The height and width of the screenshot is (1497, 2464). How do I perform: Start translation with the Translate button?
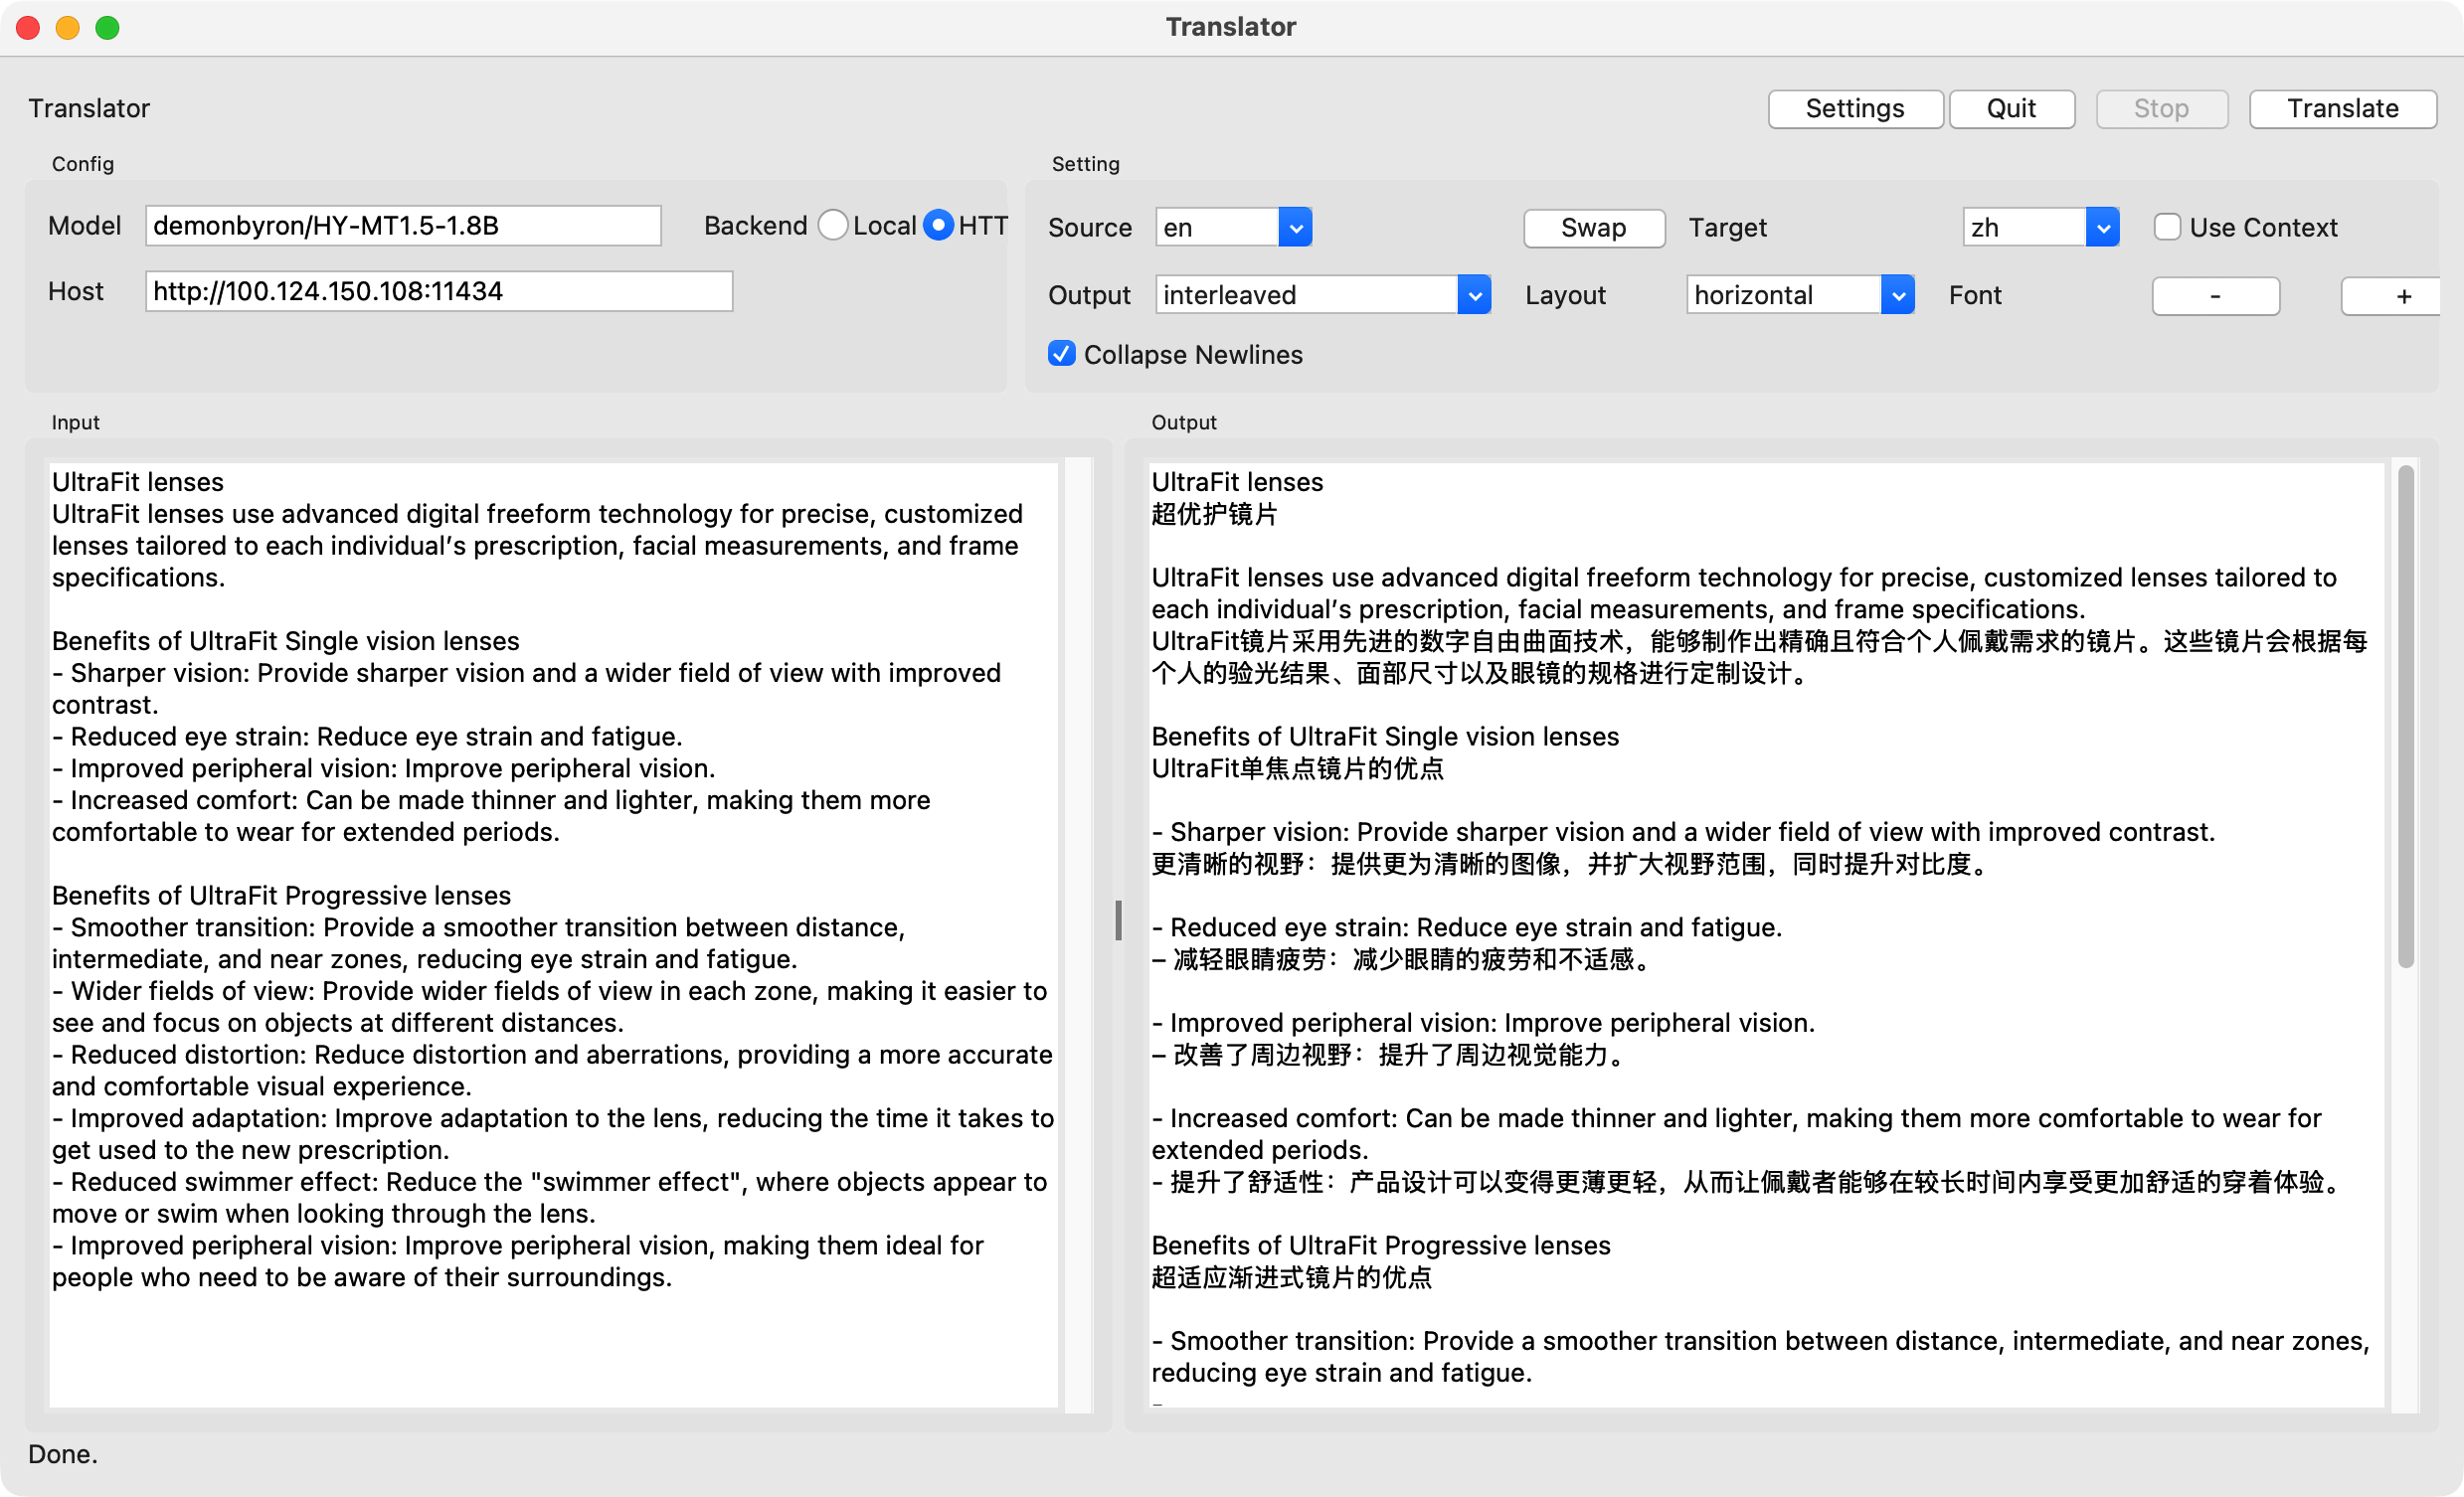[2343, 108]
